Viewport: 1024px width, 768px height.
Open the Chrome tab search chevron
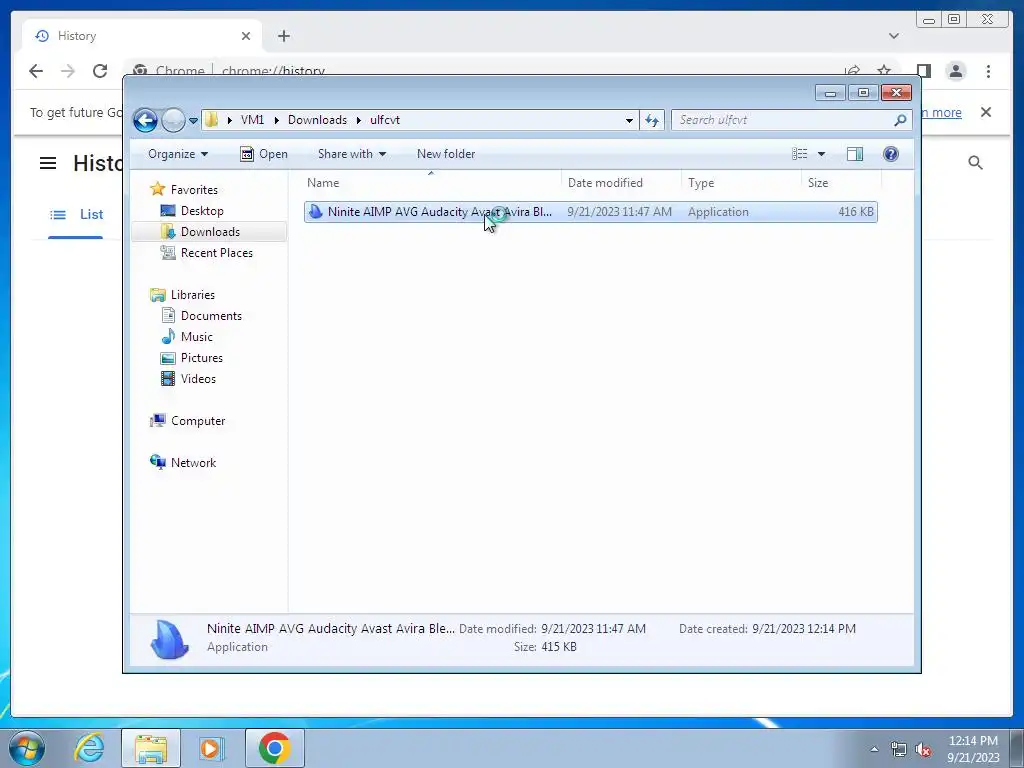(x=893, y=37)
